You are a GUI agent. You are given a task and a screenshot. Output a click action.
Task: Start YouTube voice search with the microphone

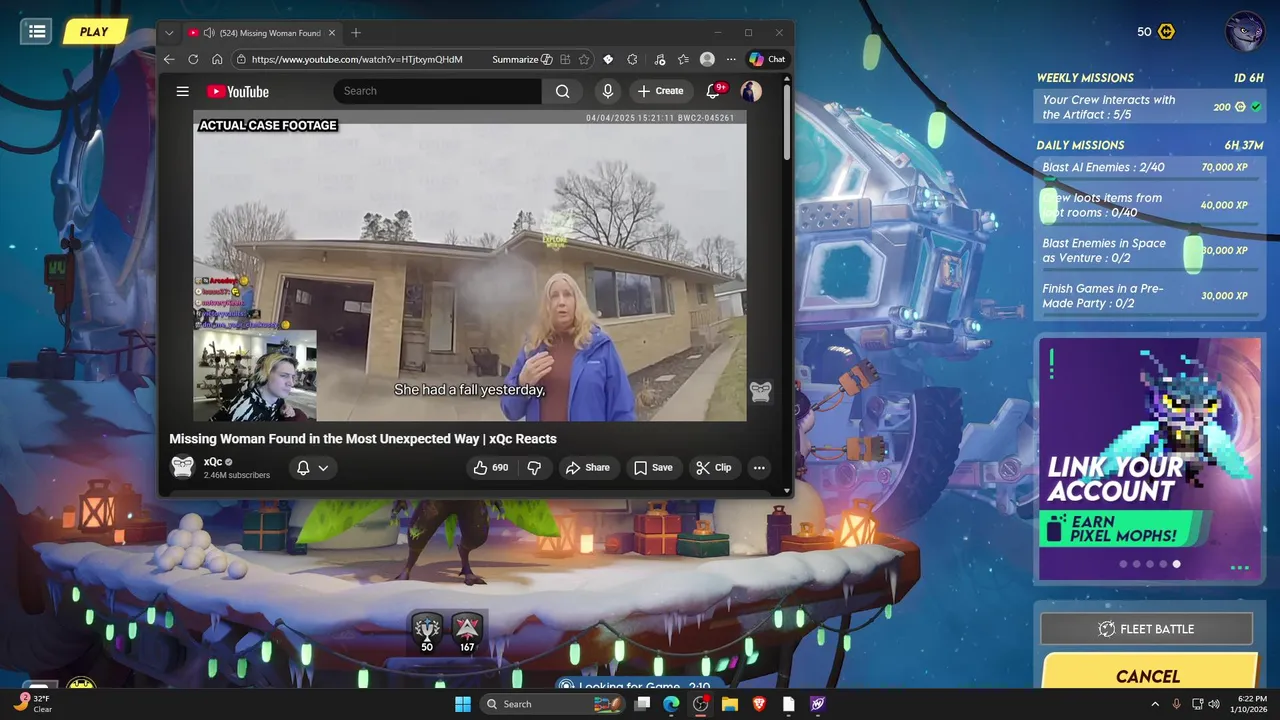tap(607, 91)
